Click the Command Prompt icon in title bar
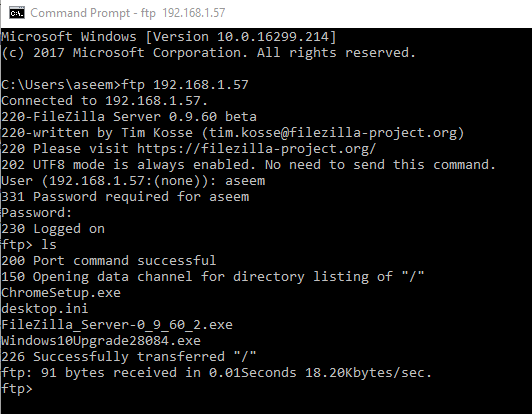532x414 pixels. pyautogui.click(x=17, y=13)
